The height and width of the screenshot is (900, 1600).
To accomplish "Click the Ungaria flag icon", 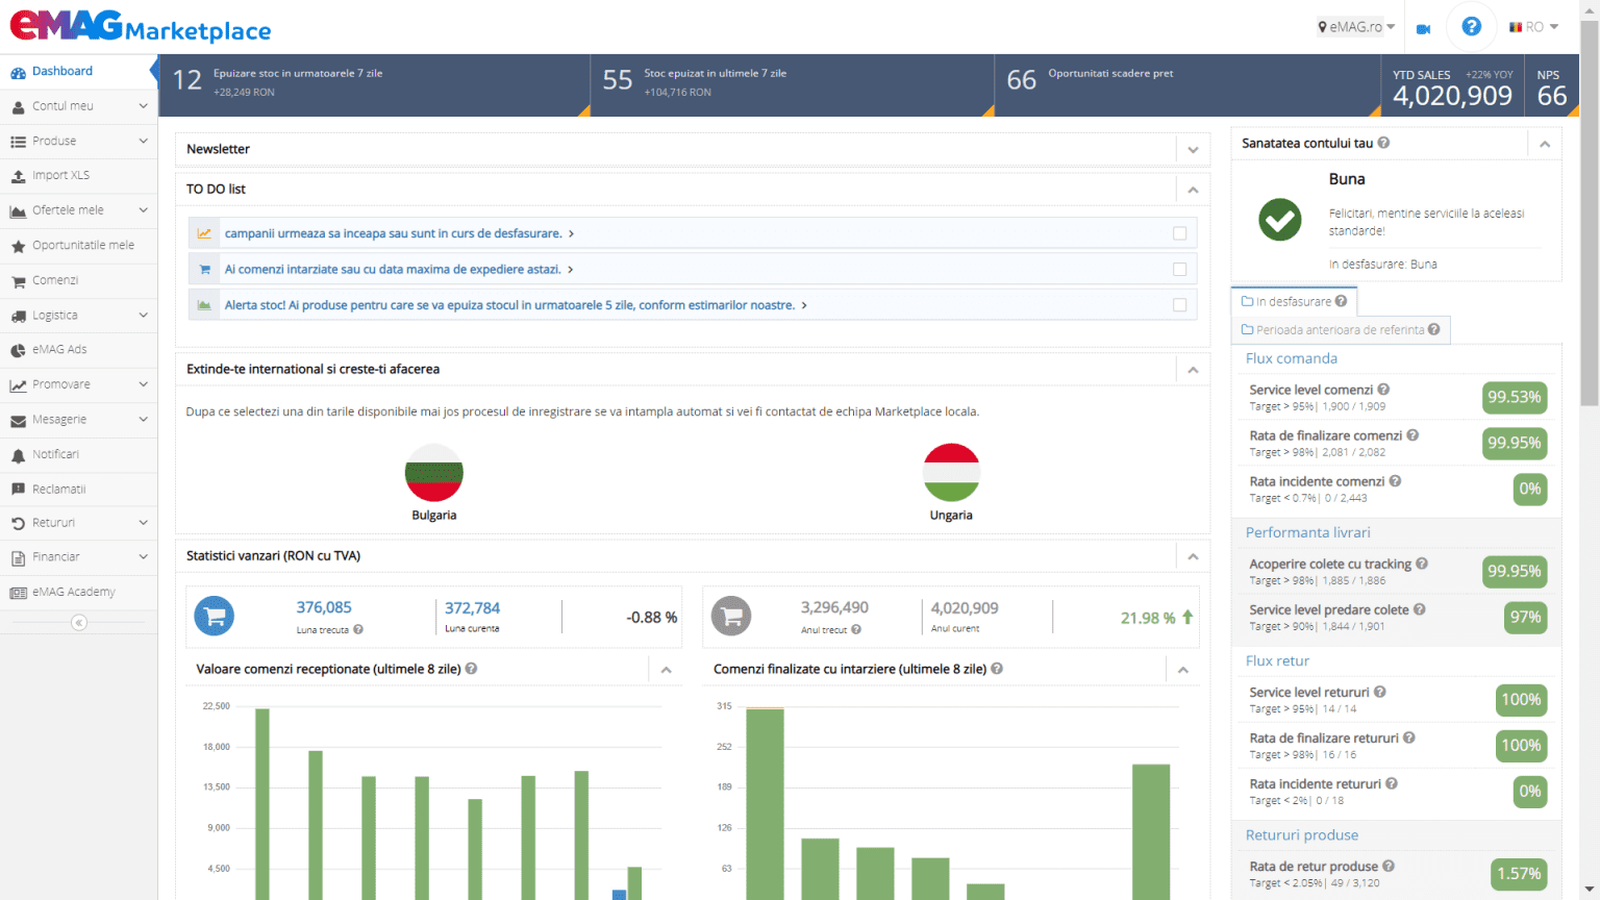I will [951, 473].
